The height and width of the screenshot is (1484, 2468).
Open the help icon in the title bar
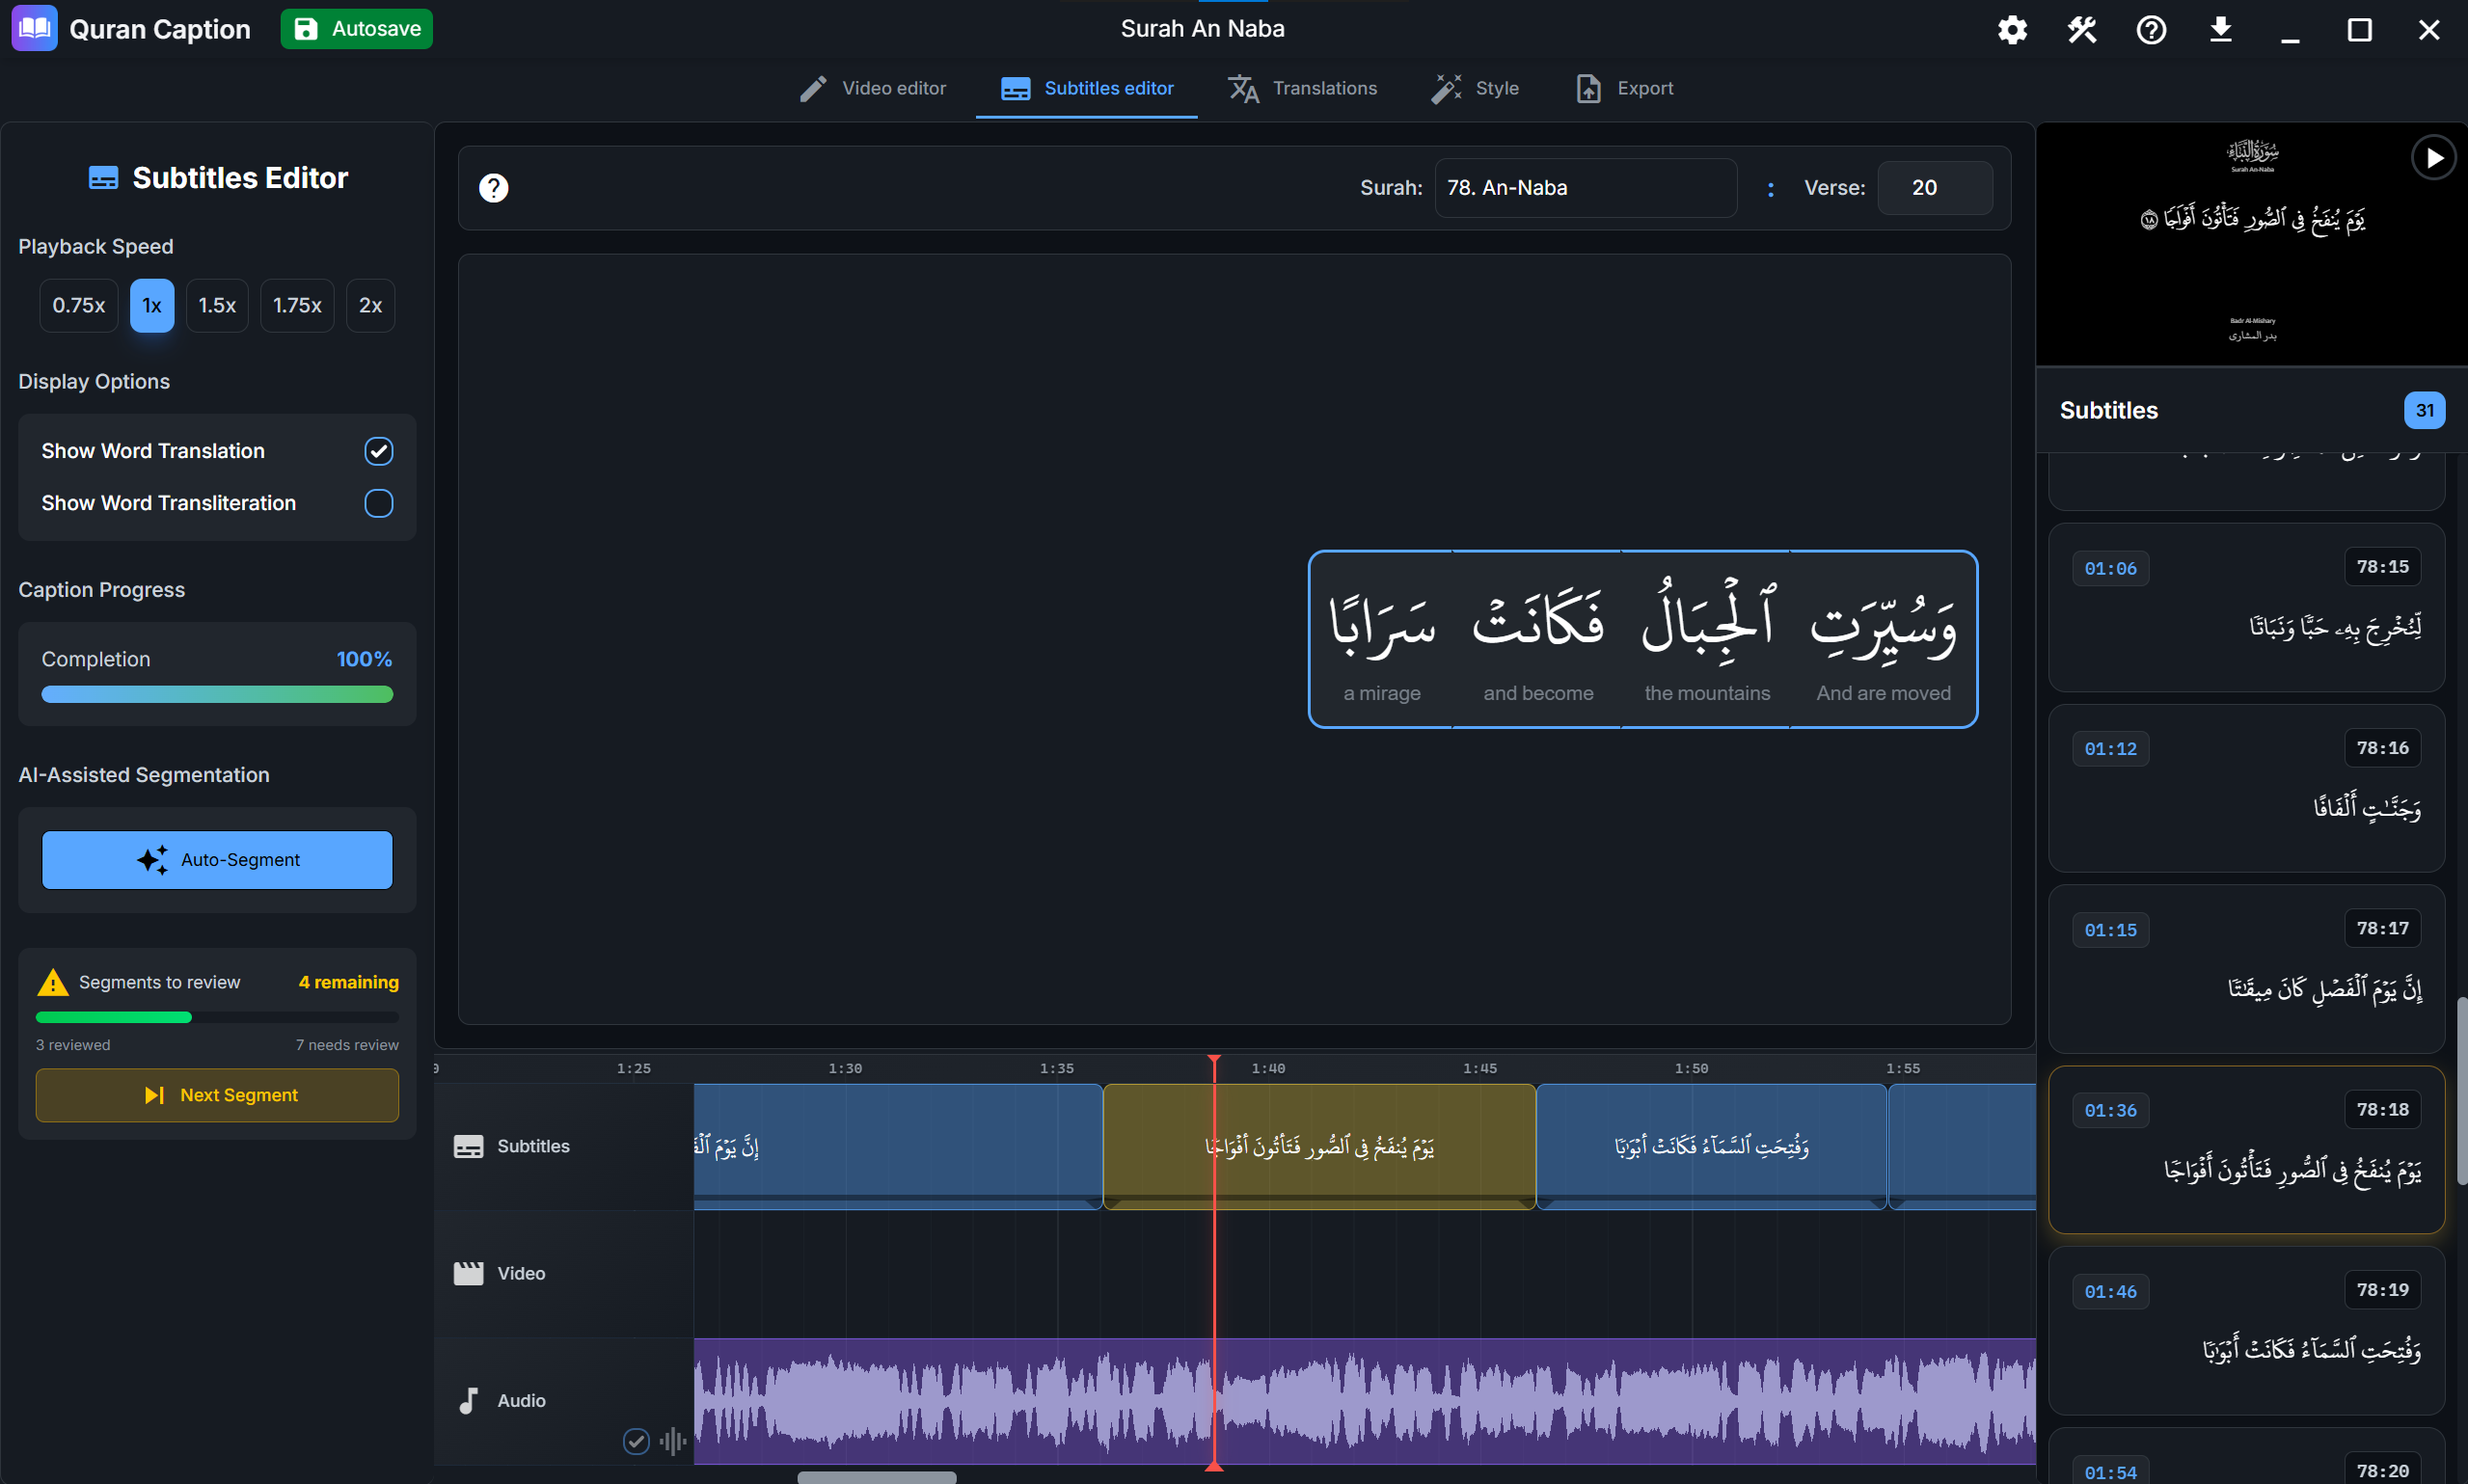pyautogui.click(x=2151, y=30)
